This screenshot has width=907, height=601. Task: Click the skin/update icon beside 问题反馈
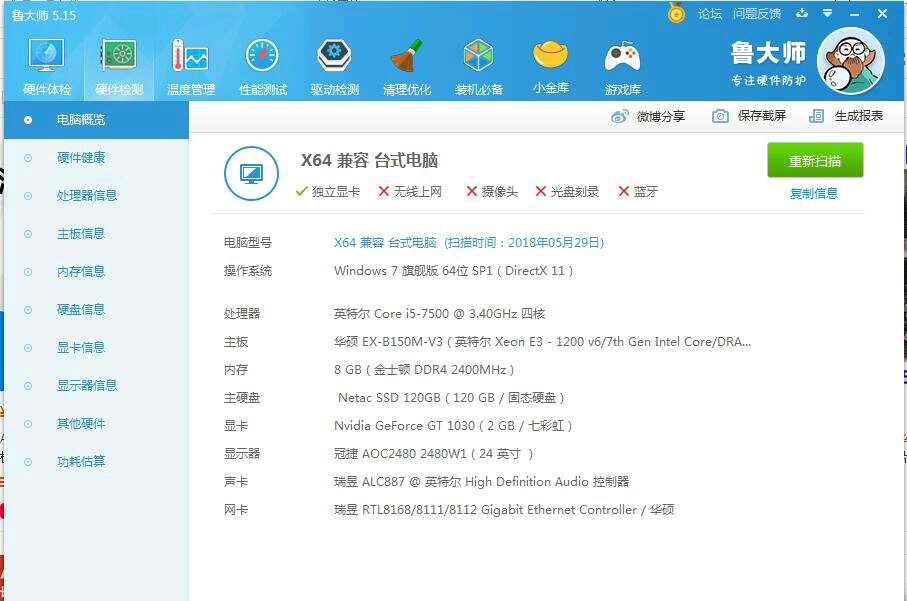pos(802,13)
